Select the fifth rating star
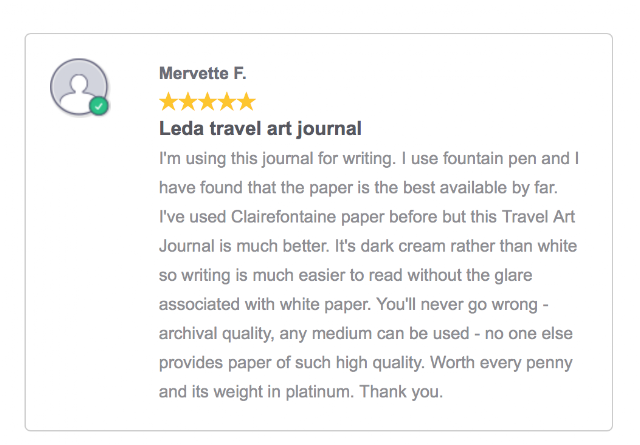Screen dimensions: 640x445 tap(247, 102)
